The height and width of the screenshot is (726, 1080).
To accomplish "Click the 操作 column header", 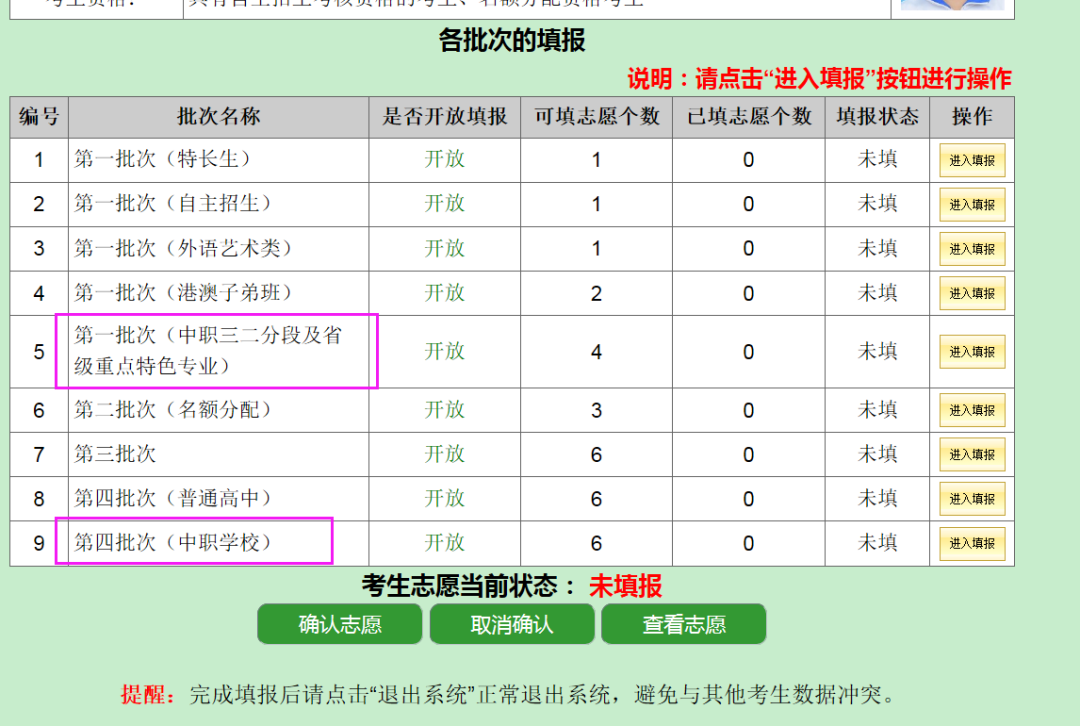I will click(x=972, y=116).
